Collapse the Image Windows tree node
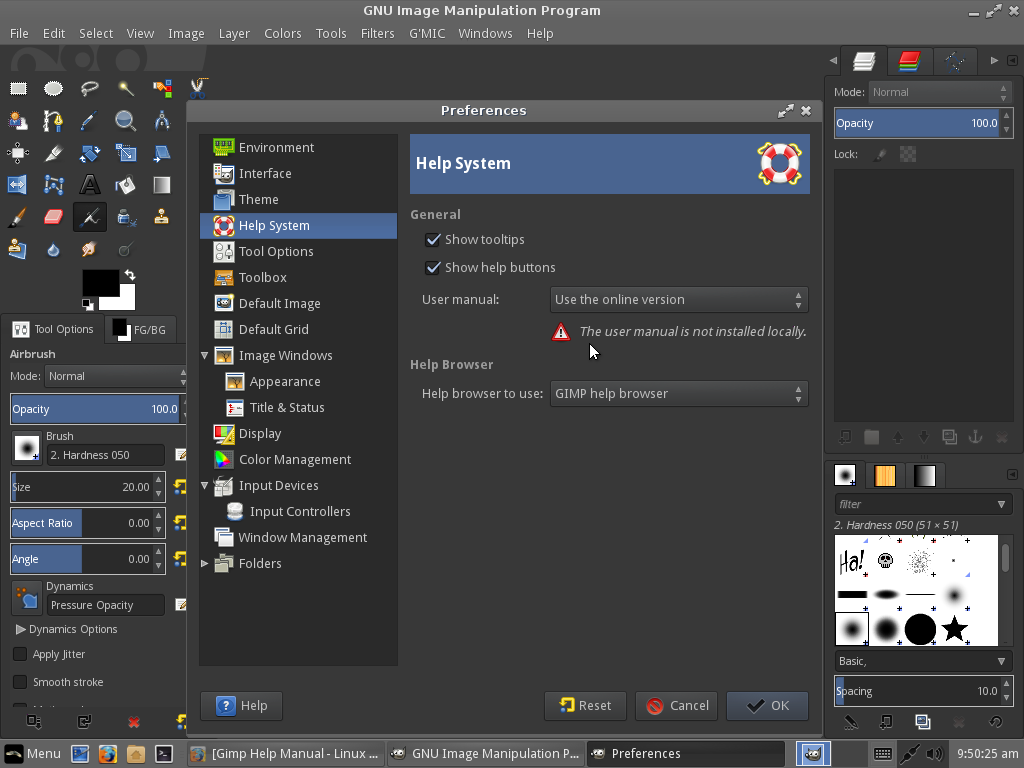Viewport: 1024px width, 768px height. [x=204, y=355]
